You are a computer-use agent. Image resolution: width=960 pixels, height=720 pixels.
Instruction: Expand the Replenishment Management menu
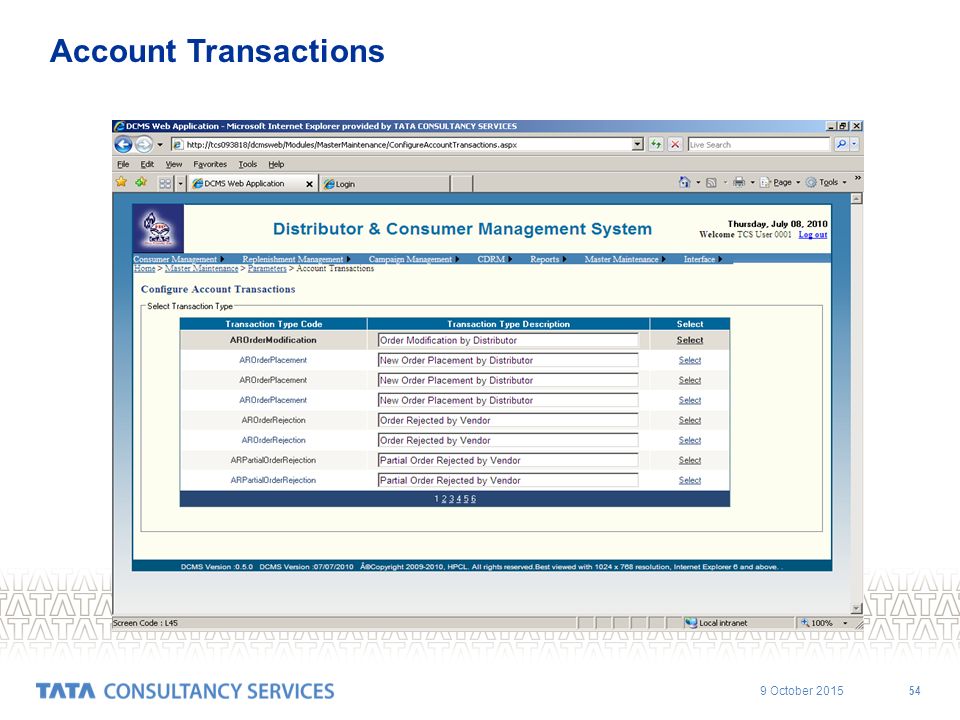[x=296, y=259]
